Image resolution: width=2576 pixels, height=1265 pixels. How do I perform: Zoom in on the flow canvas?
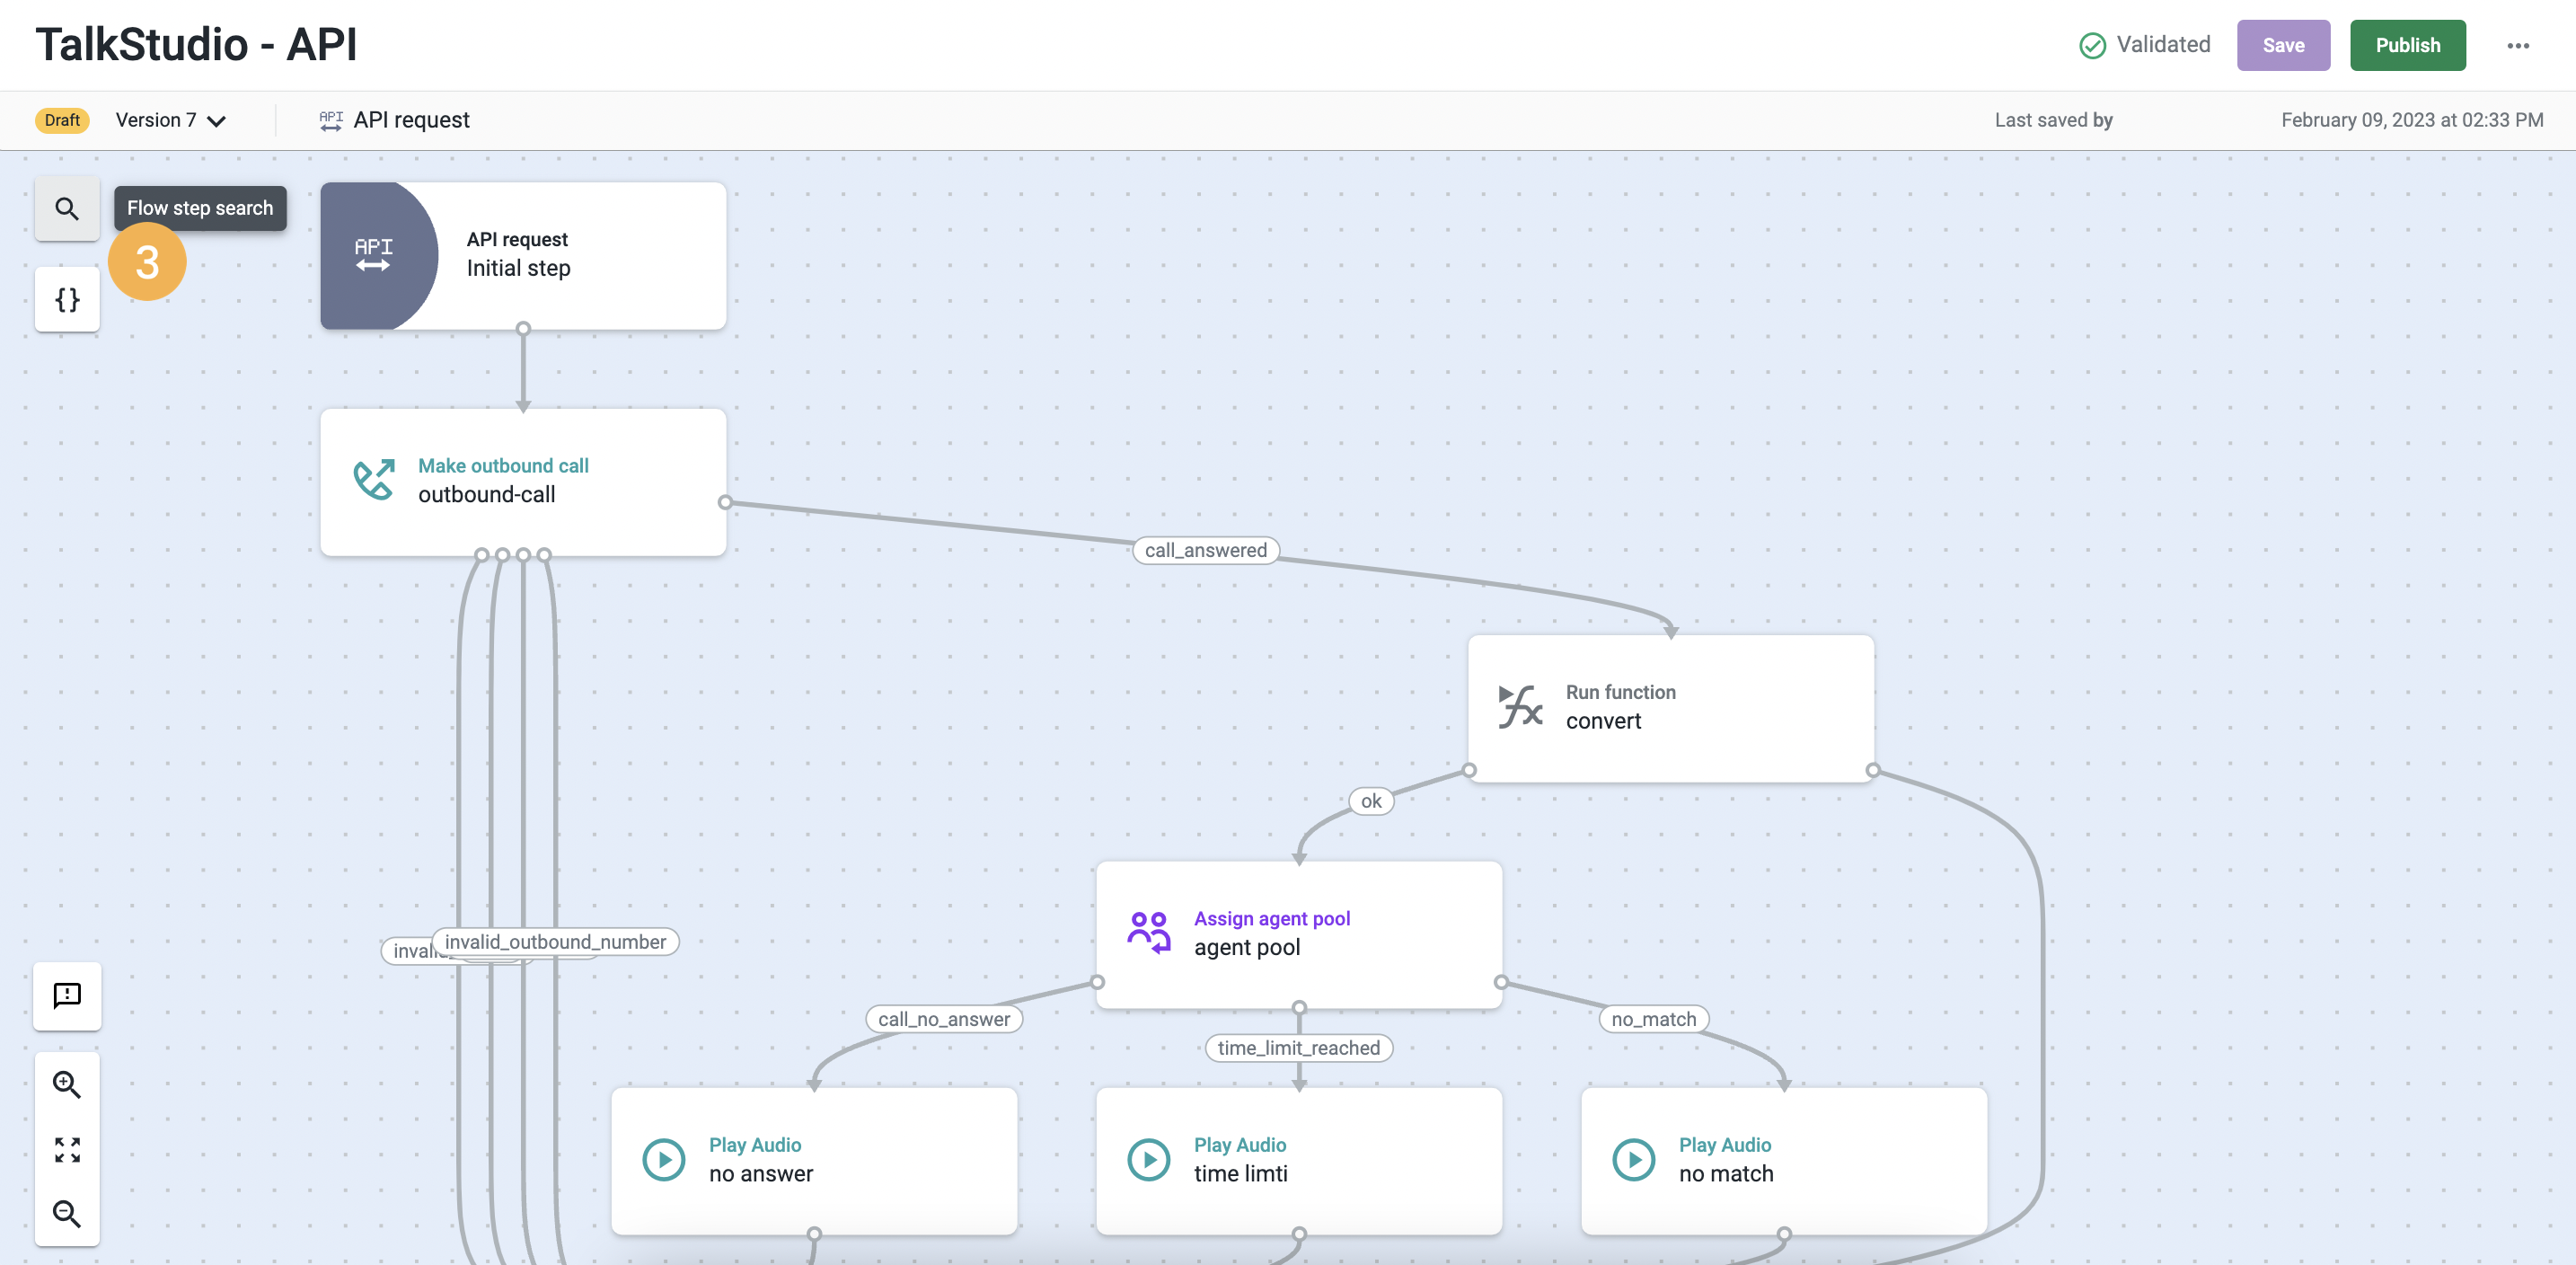(x=67, y=1084)
